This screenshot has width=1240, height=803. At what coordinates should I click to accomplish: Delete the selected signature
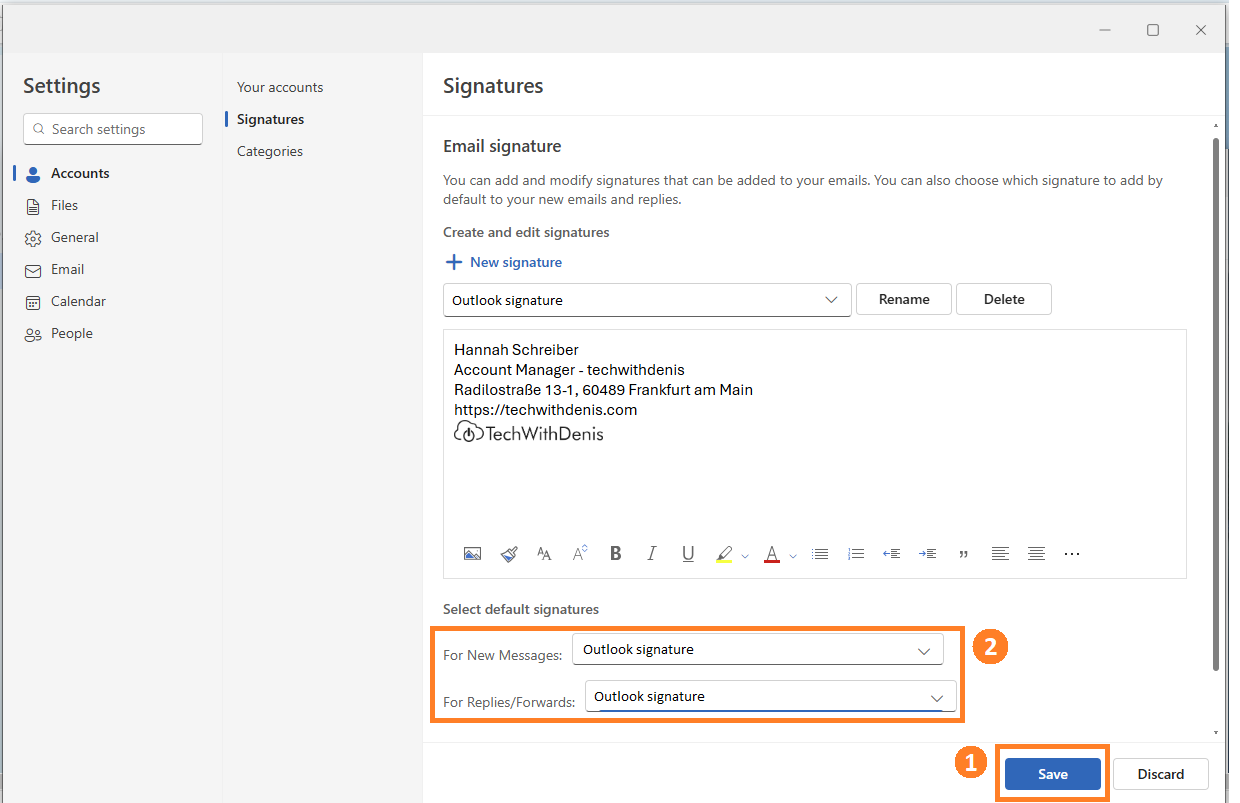click(x=1004, y=299)
